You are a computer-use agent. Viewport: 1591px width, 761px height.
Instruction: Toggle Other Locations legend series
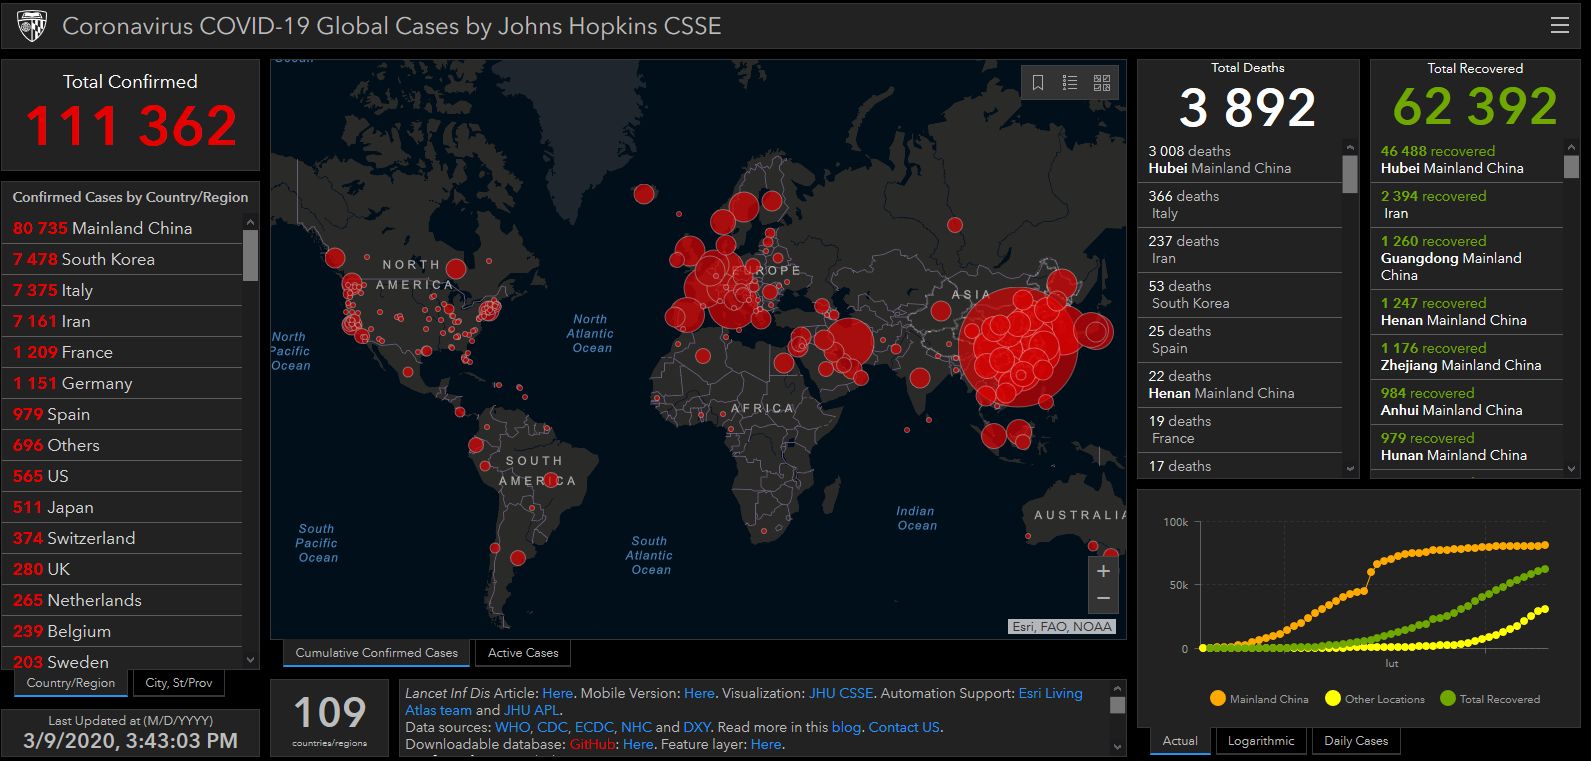(1375, 699)
